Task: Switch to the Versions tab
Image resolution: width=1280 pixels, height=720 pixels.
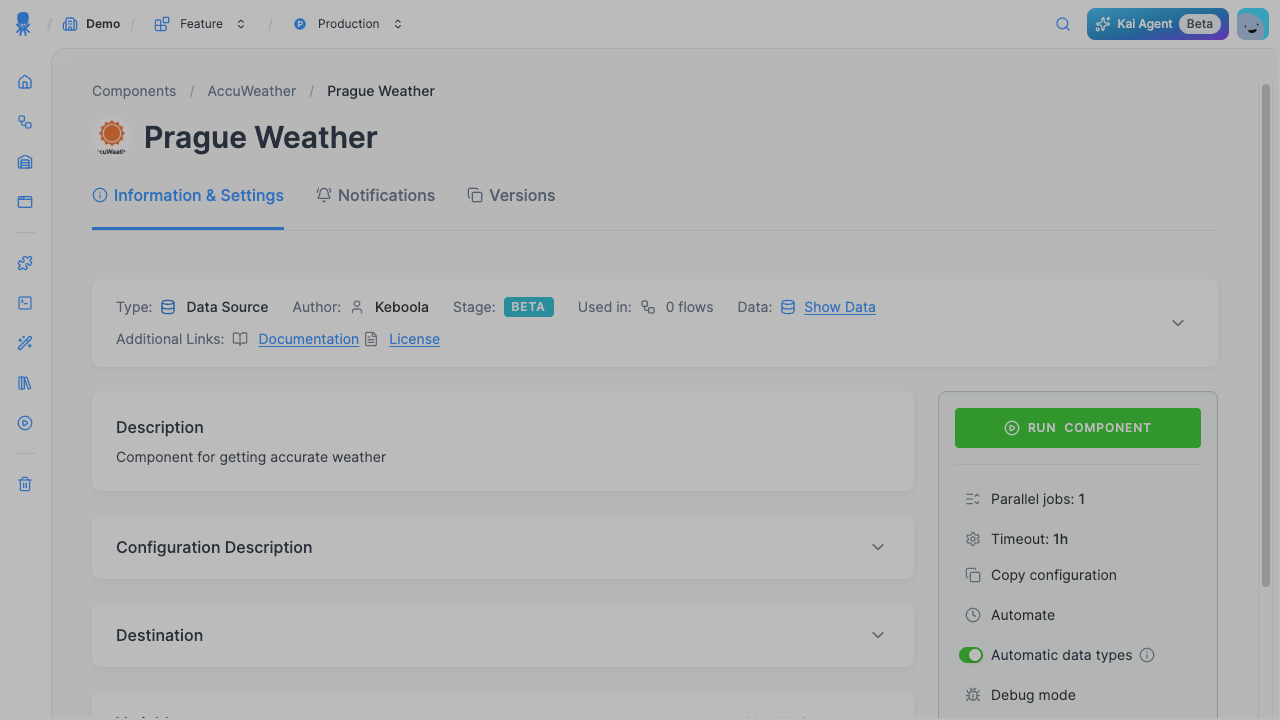Action: (511, 196)
